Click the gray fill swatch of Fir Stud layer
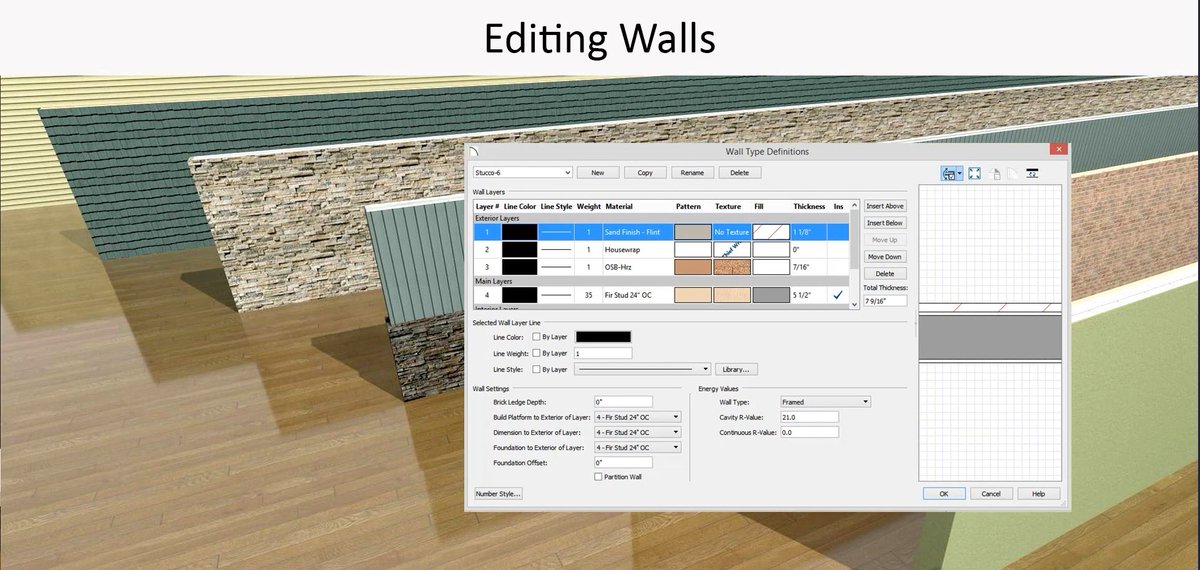 pos(771,295)
